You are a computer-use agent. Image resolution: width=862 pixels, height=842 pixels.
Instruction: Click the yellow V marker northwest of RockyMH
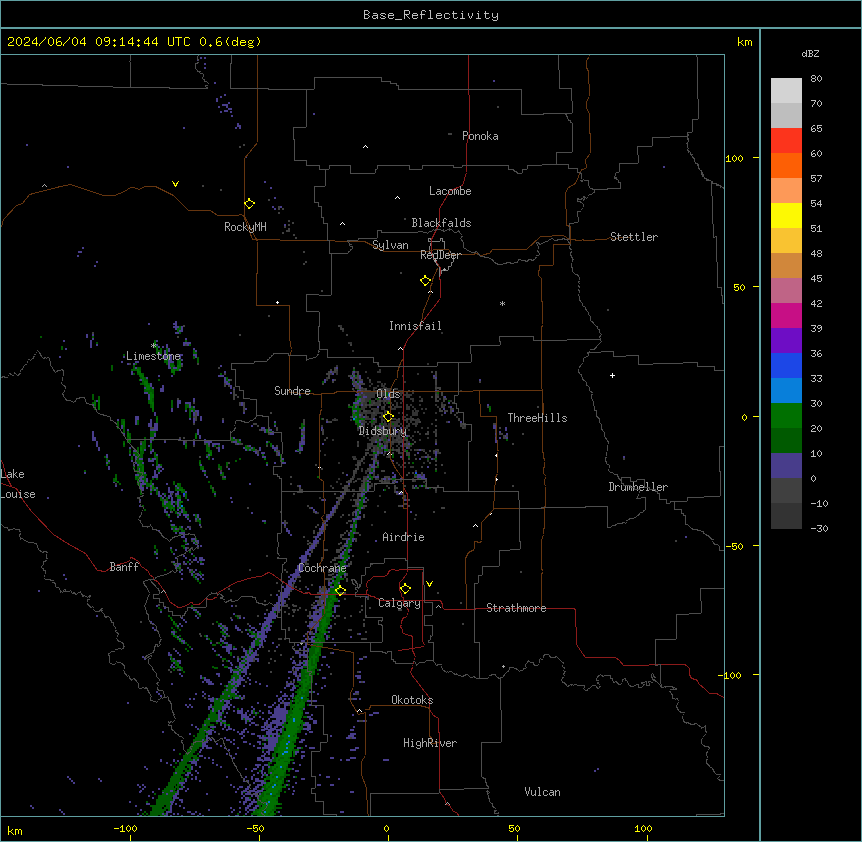click(x=175, y=184)
